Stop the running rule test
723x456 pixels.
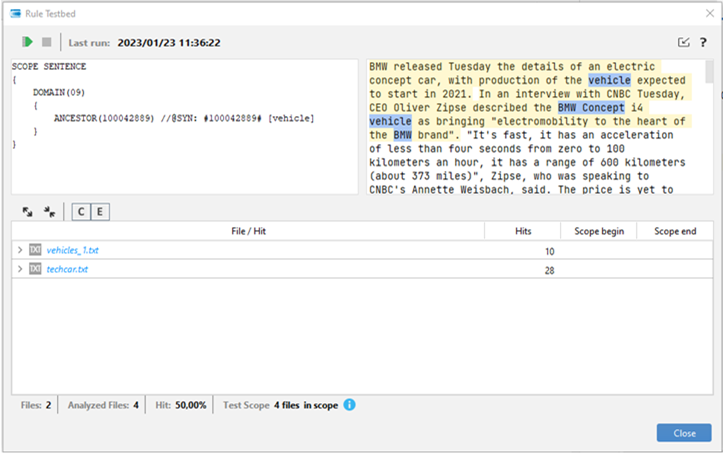click(46, 42)
